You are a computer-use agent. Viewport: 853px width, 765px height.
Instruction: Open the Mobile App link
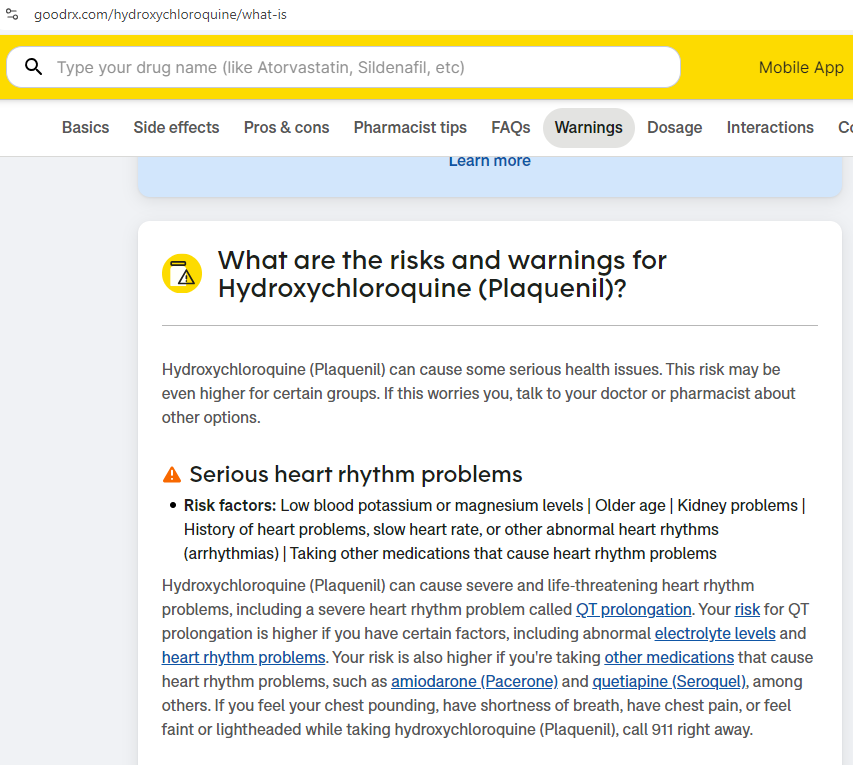coord(801,67)
